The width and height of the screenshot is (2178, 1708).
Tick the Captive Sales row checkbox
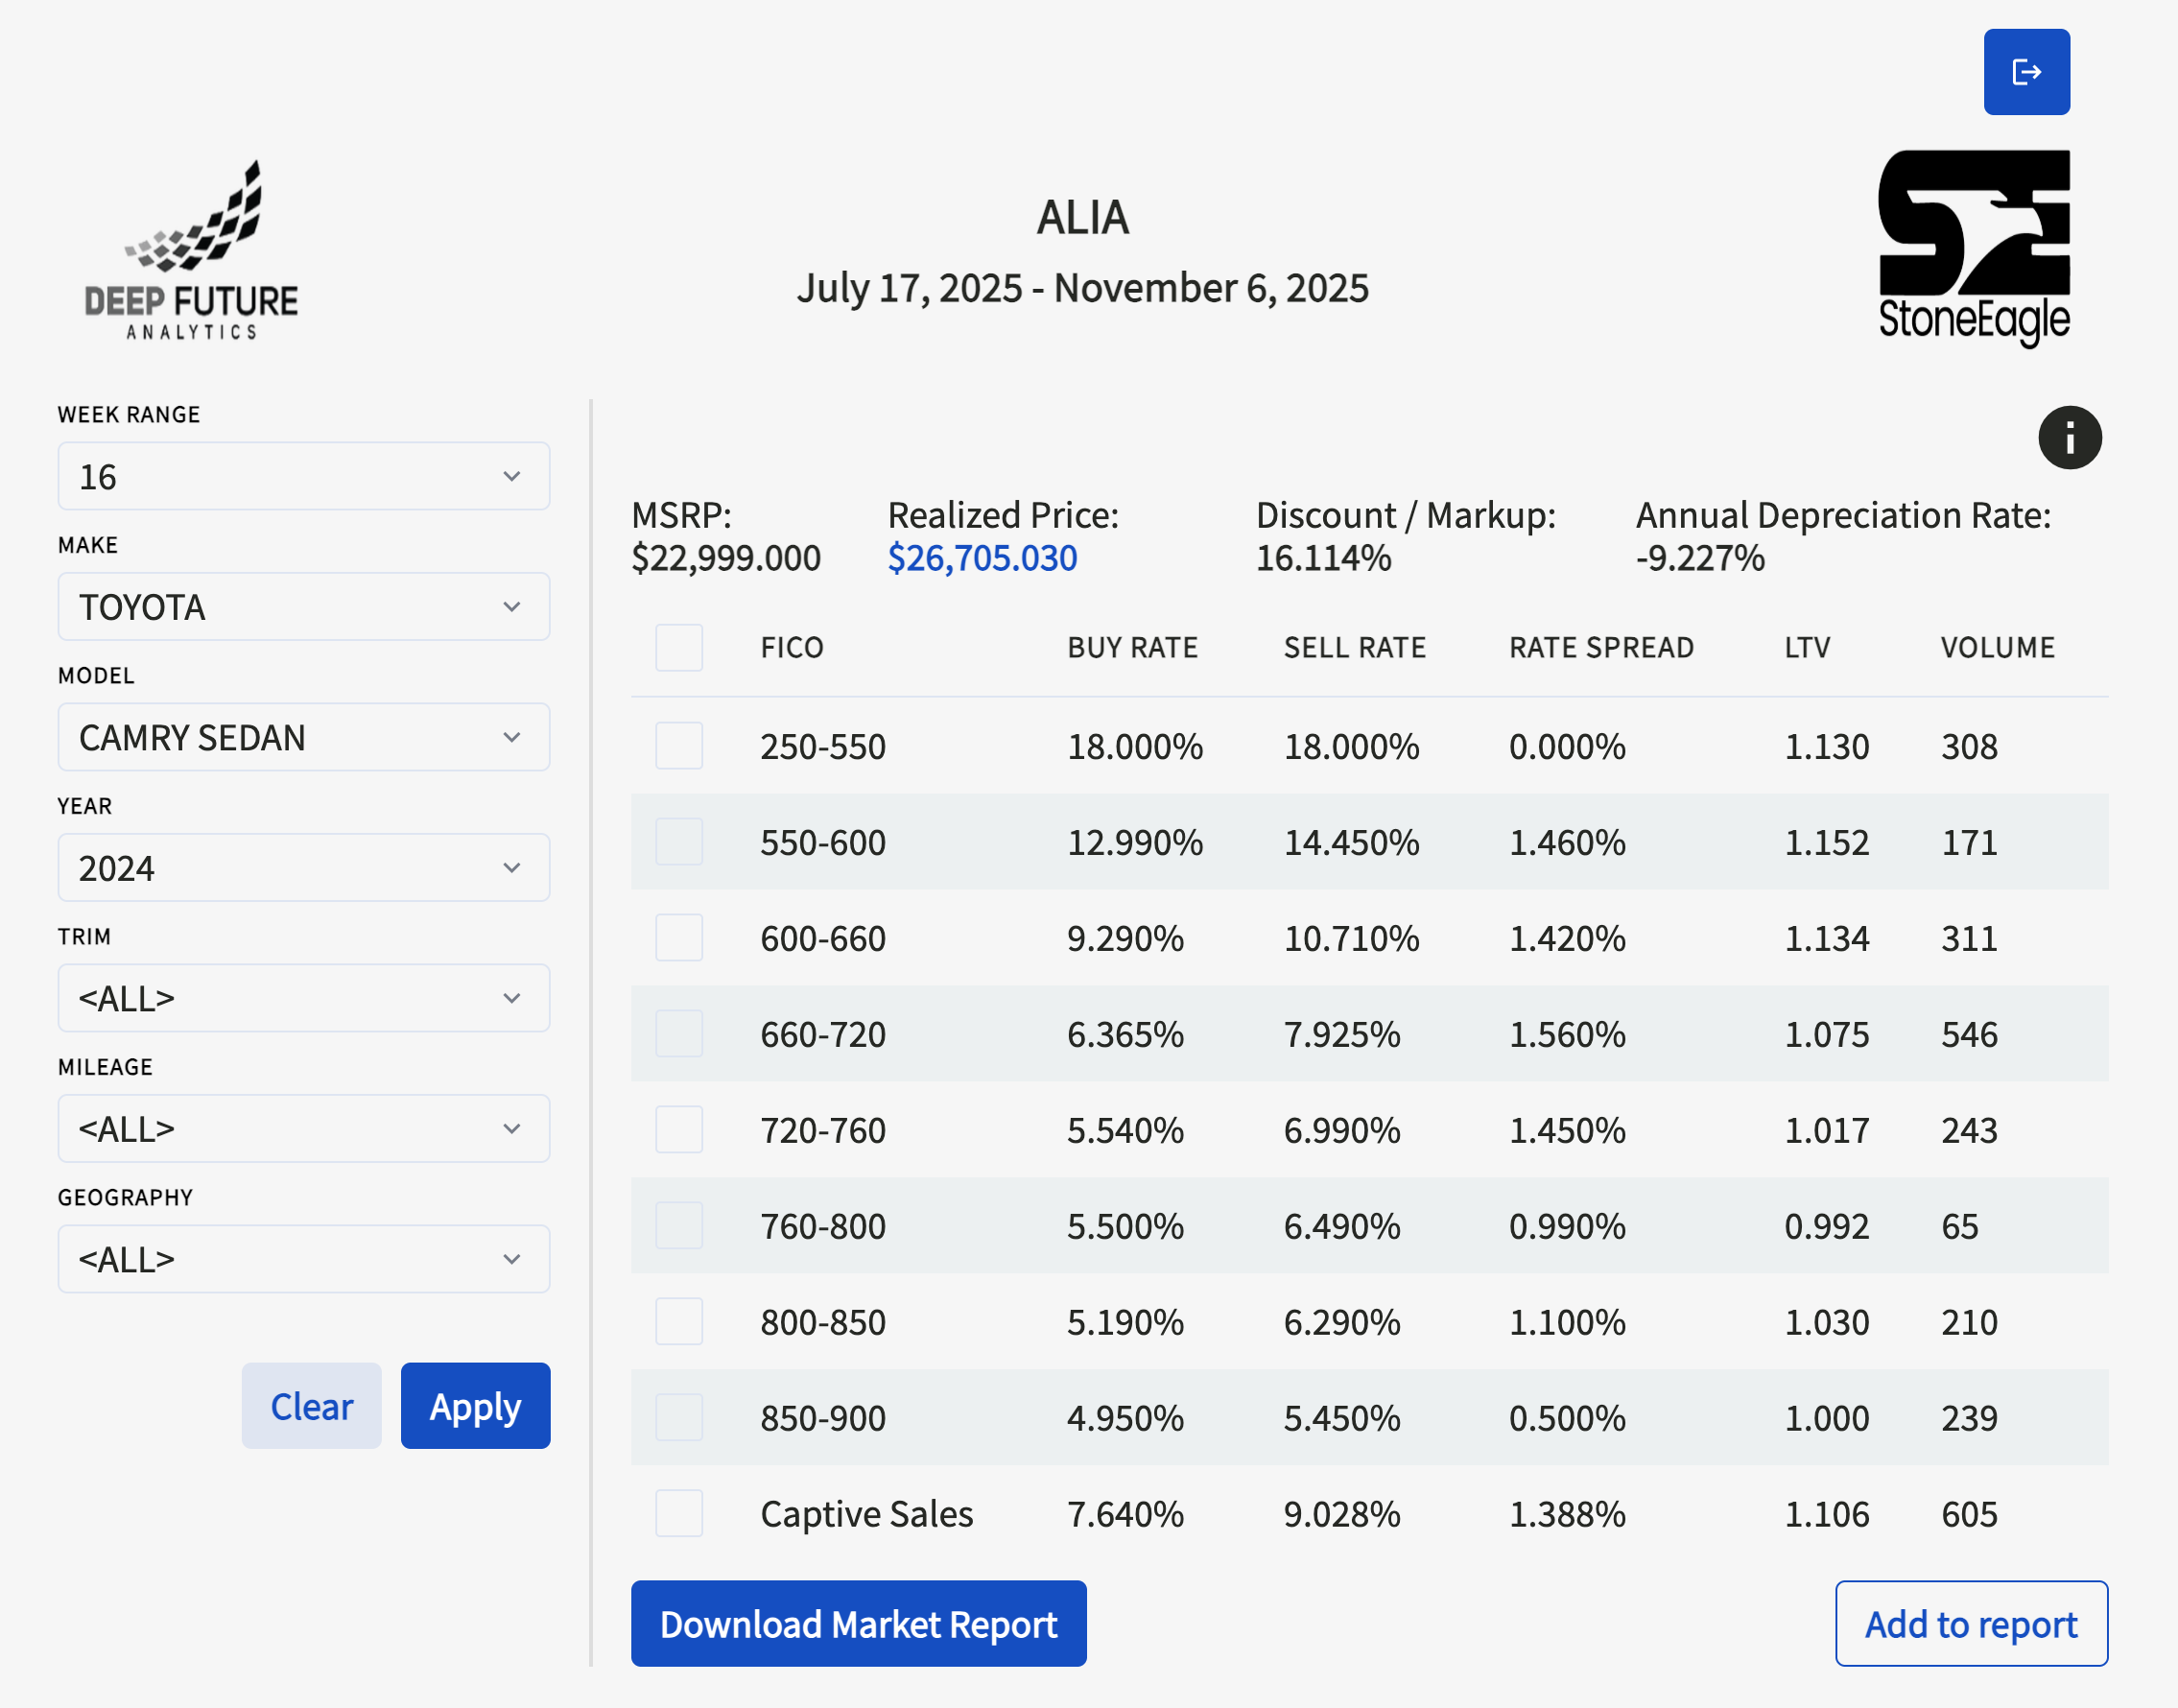679,1513
